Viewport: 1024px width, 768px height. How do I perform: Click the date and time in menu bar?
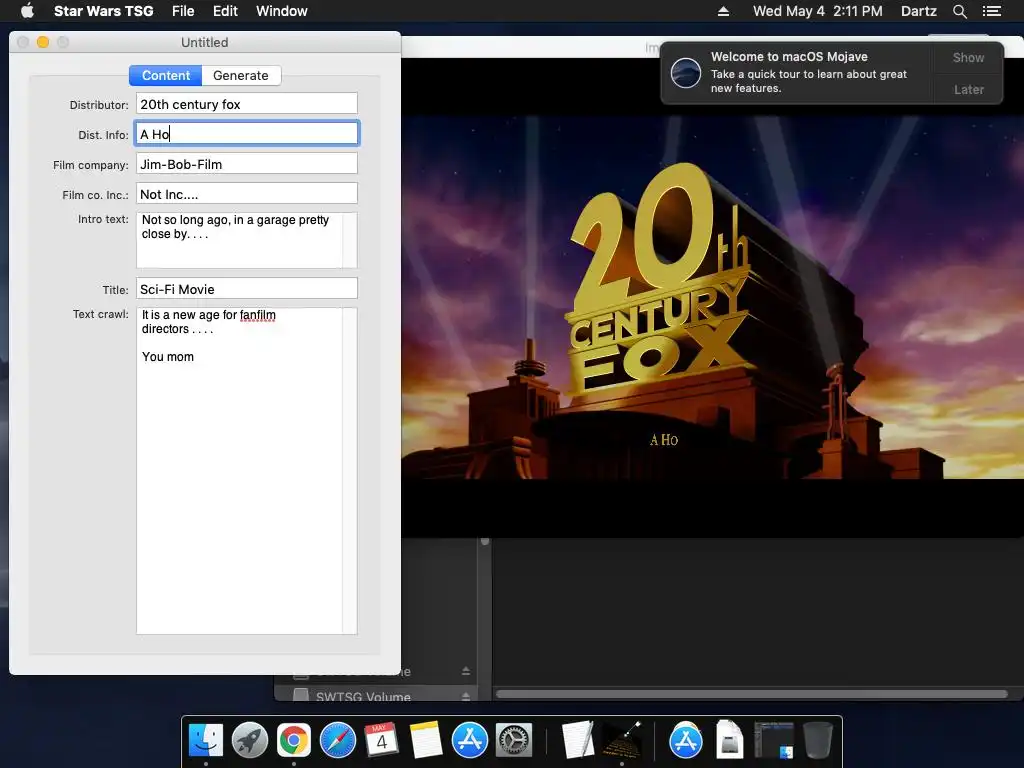pyautogui.click(x=817, y=11)
